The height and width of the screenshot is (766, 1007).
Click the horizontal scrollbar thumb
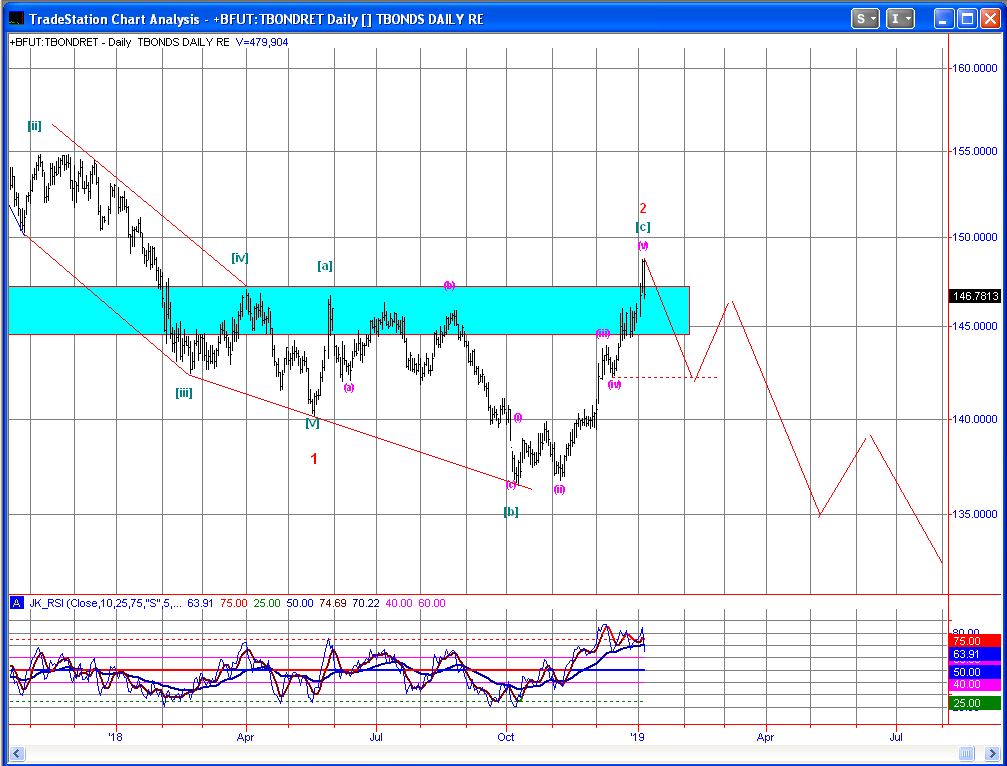[x=966, y=753]
